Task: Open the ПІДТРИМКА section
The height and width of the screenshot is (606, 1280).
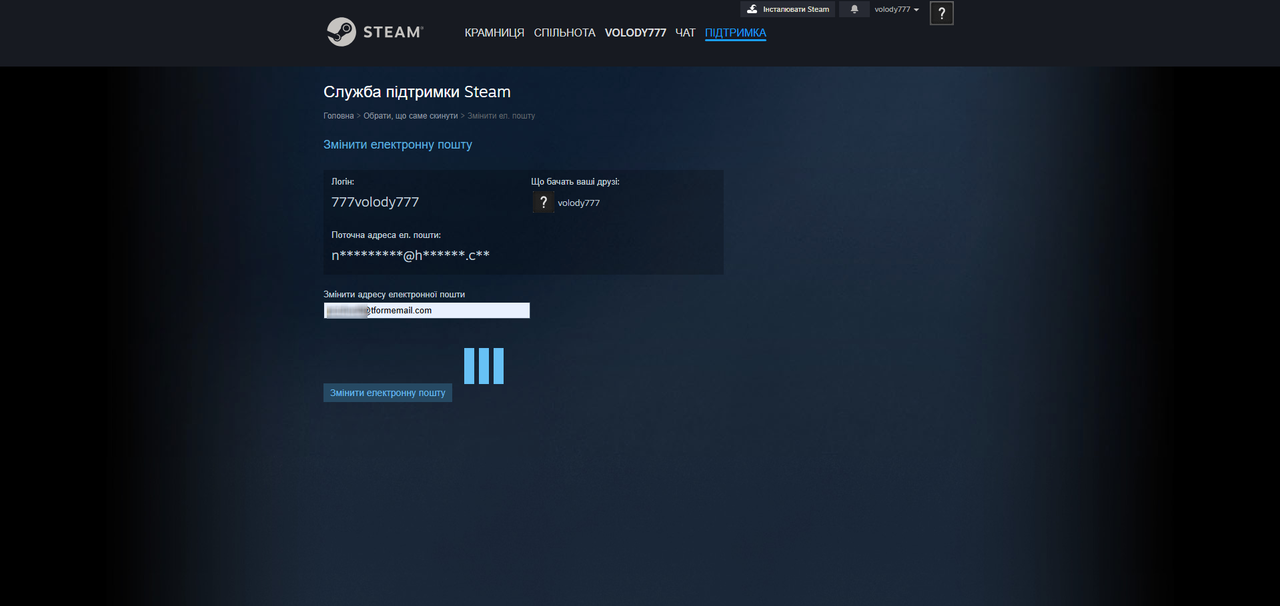Action: tap(735, 33)
